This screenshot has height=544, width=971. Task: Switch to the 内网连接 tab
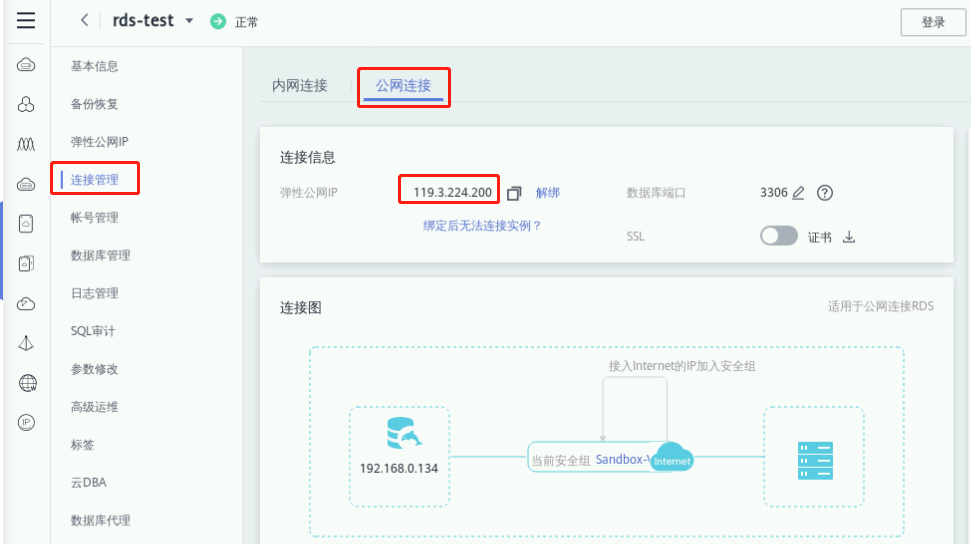300,86
